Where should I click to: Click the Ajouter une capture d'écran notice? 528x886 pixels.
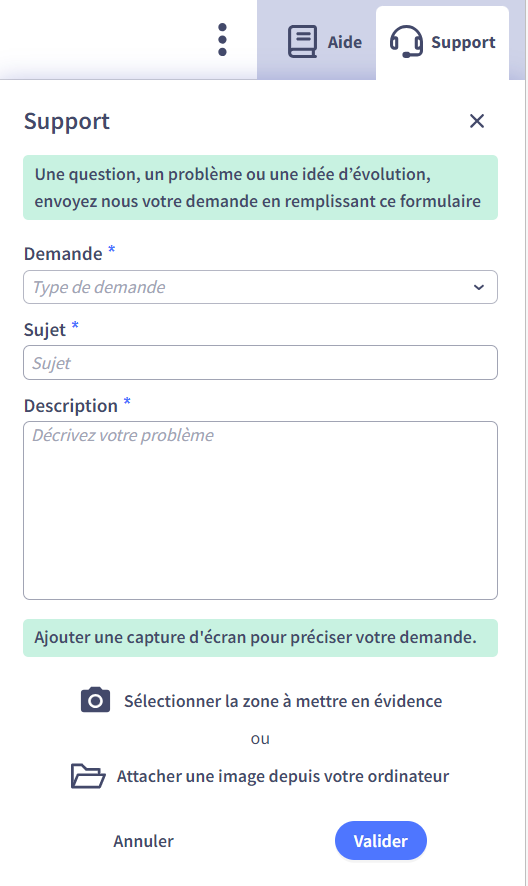point(261,638)
